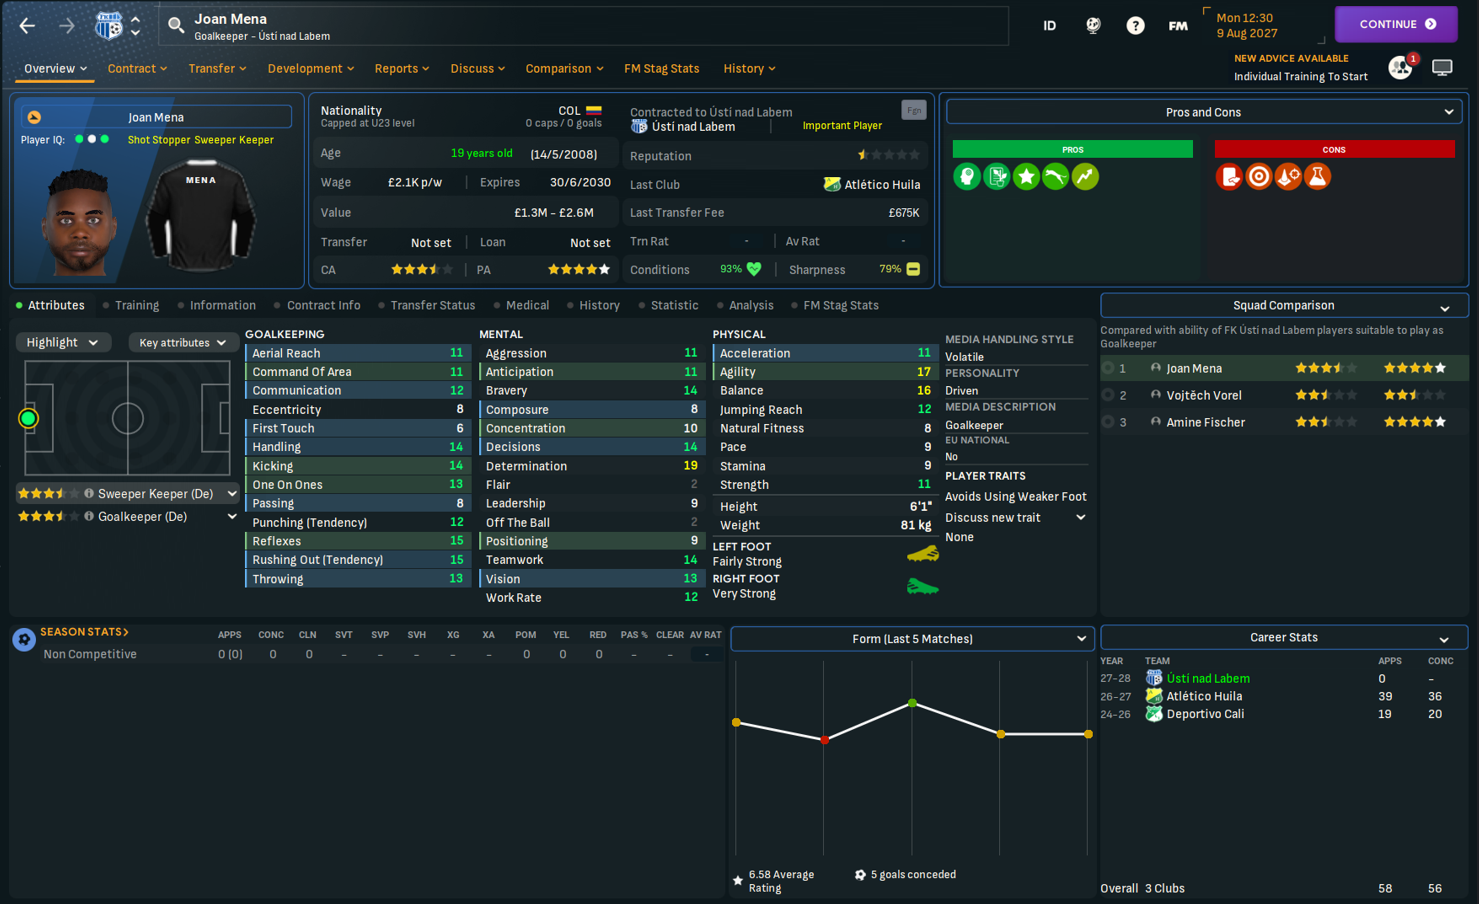Viewport: 1479px width, 904px height.
Task: Open the Squad Comparison panel dropdown
Action: click(1284, 306)
